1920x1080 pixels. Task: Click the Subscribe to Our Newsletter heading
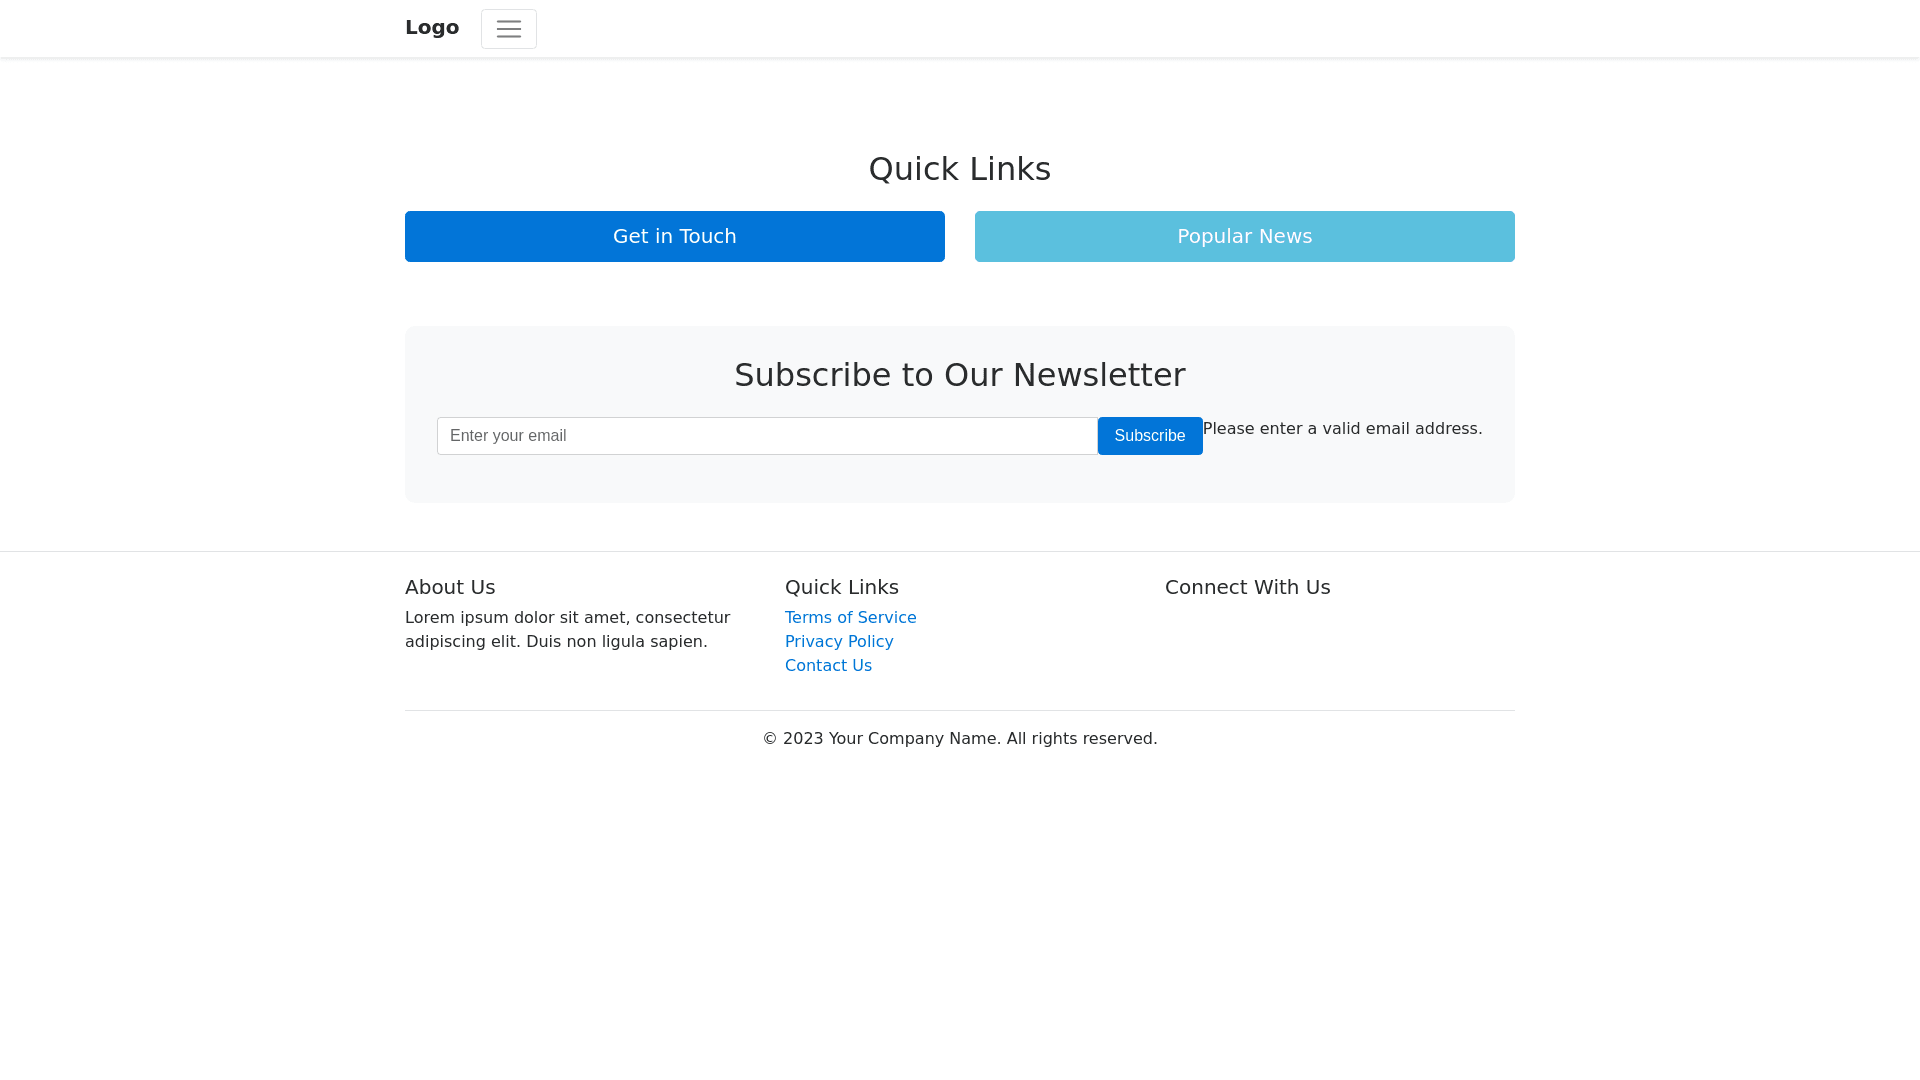click(959, 375)
